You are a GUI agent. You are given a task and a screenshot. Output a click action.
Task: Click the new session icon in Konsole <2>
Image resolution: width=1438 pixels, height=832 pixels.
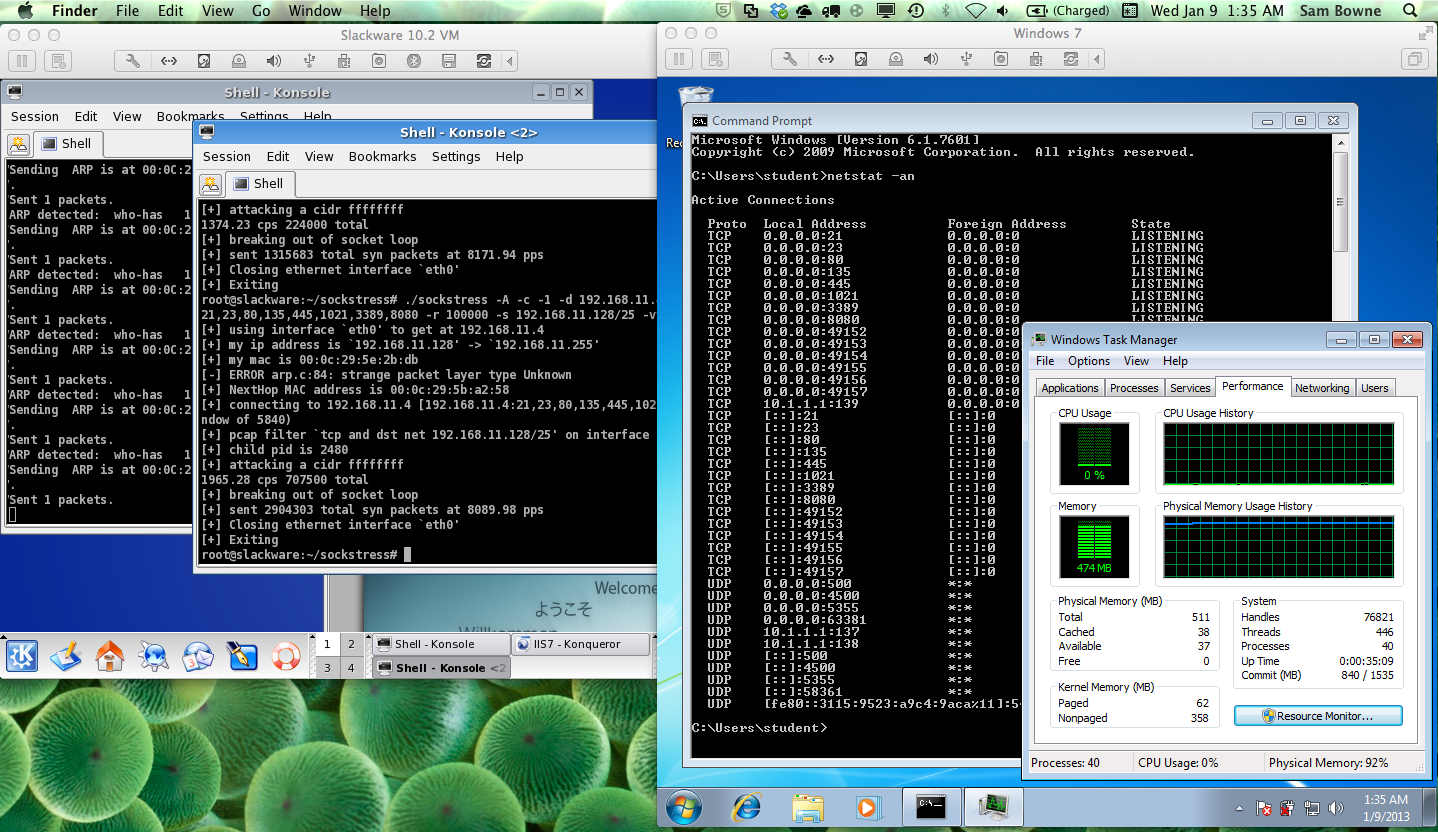[210, 184]
